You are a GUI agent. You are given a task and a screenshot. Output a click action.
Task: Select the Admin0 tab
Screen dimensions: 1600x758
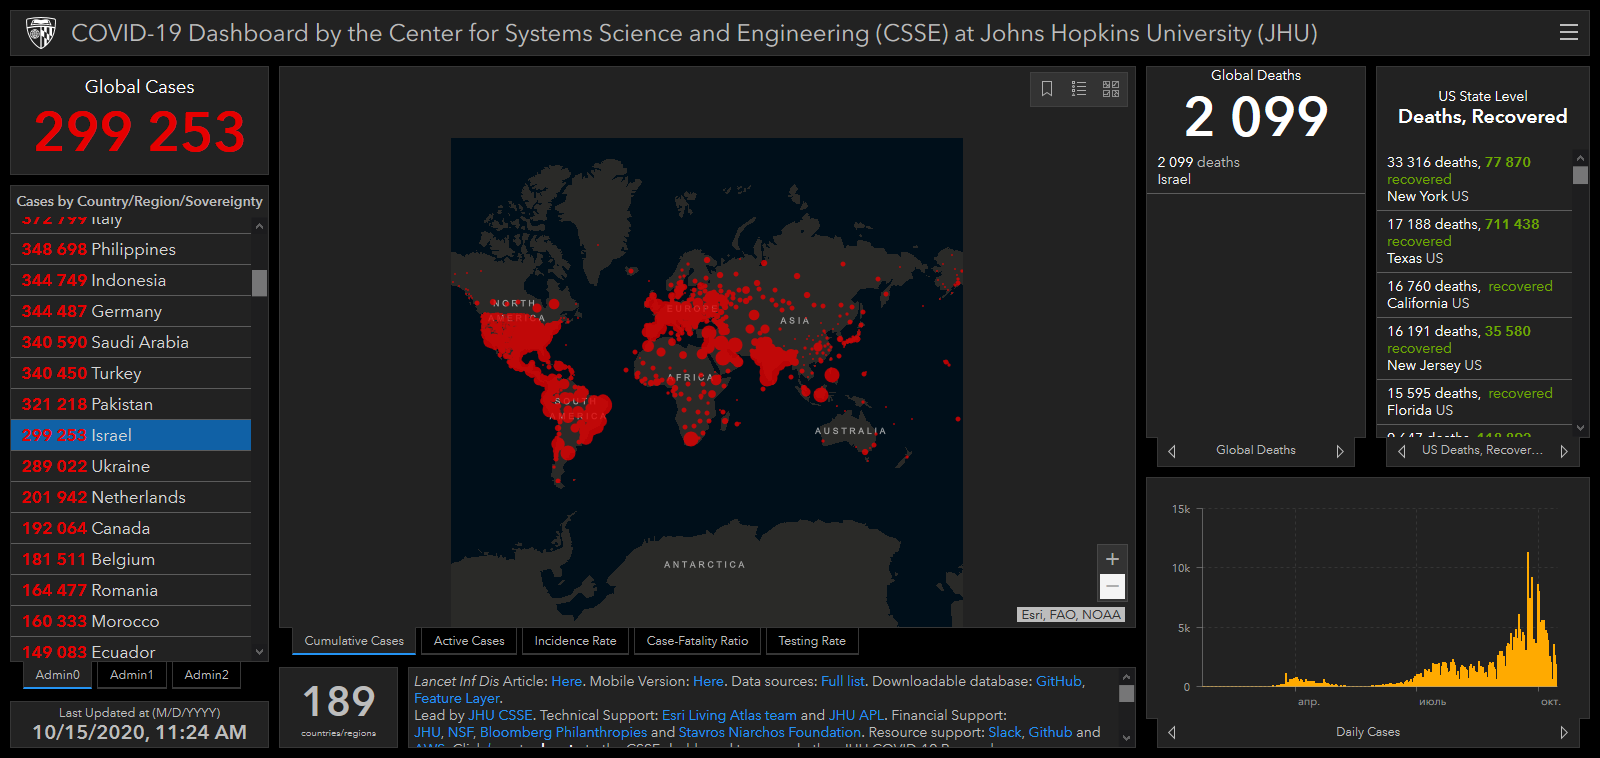tap(57, 675)
